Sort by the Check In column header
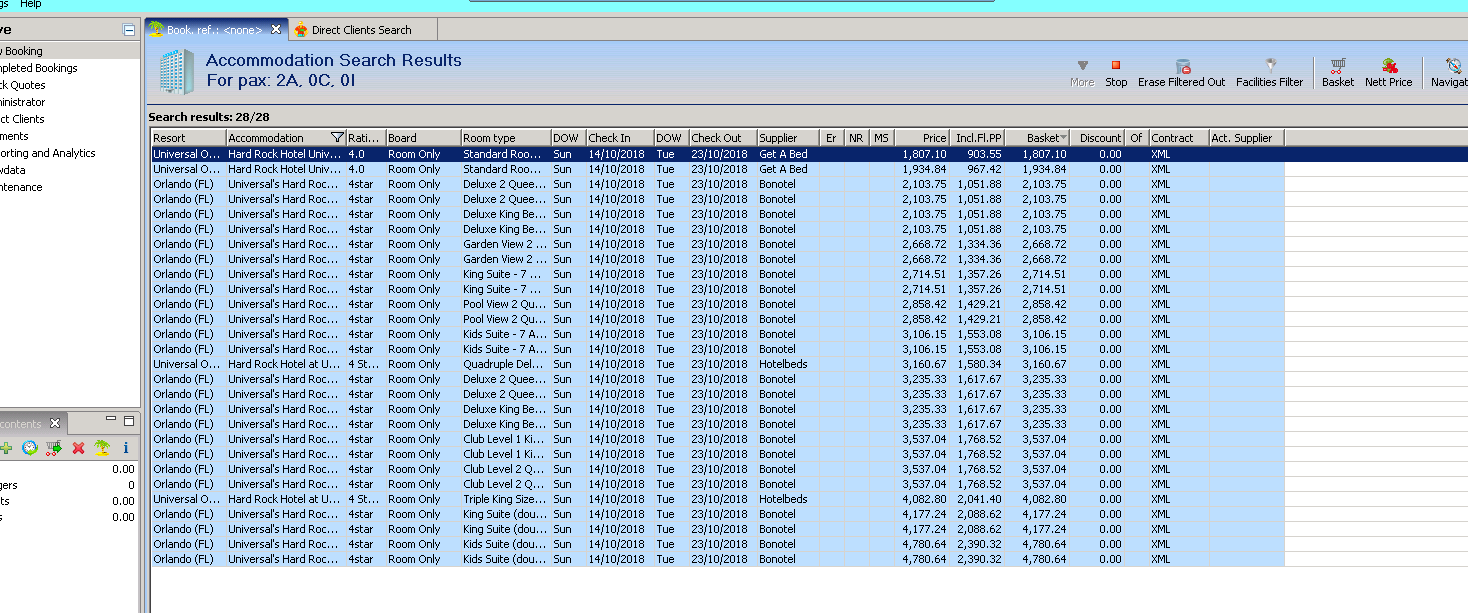 point(620,138)
